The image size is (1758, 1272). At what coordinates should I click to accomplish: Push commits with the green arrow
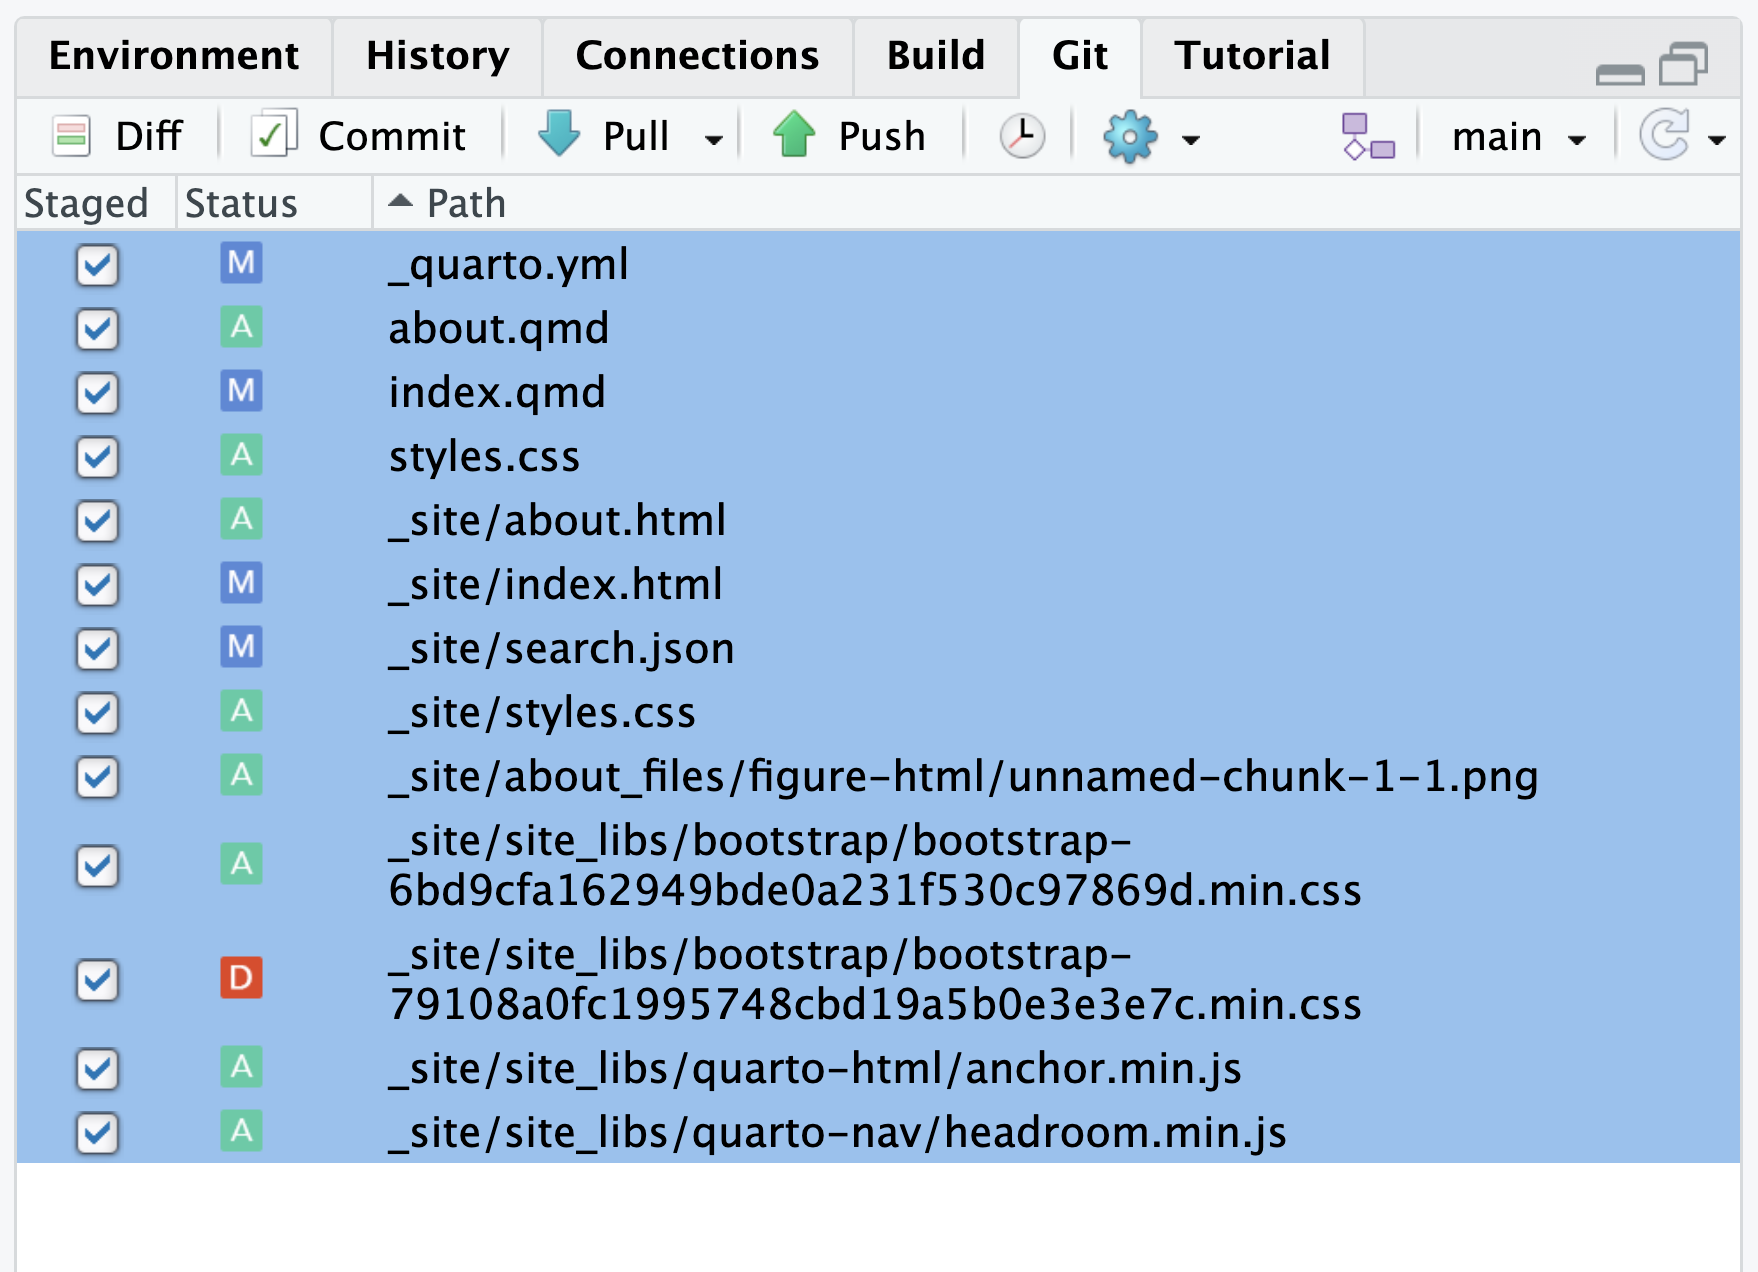(794, 134)
